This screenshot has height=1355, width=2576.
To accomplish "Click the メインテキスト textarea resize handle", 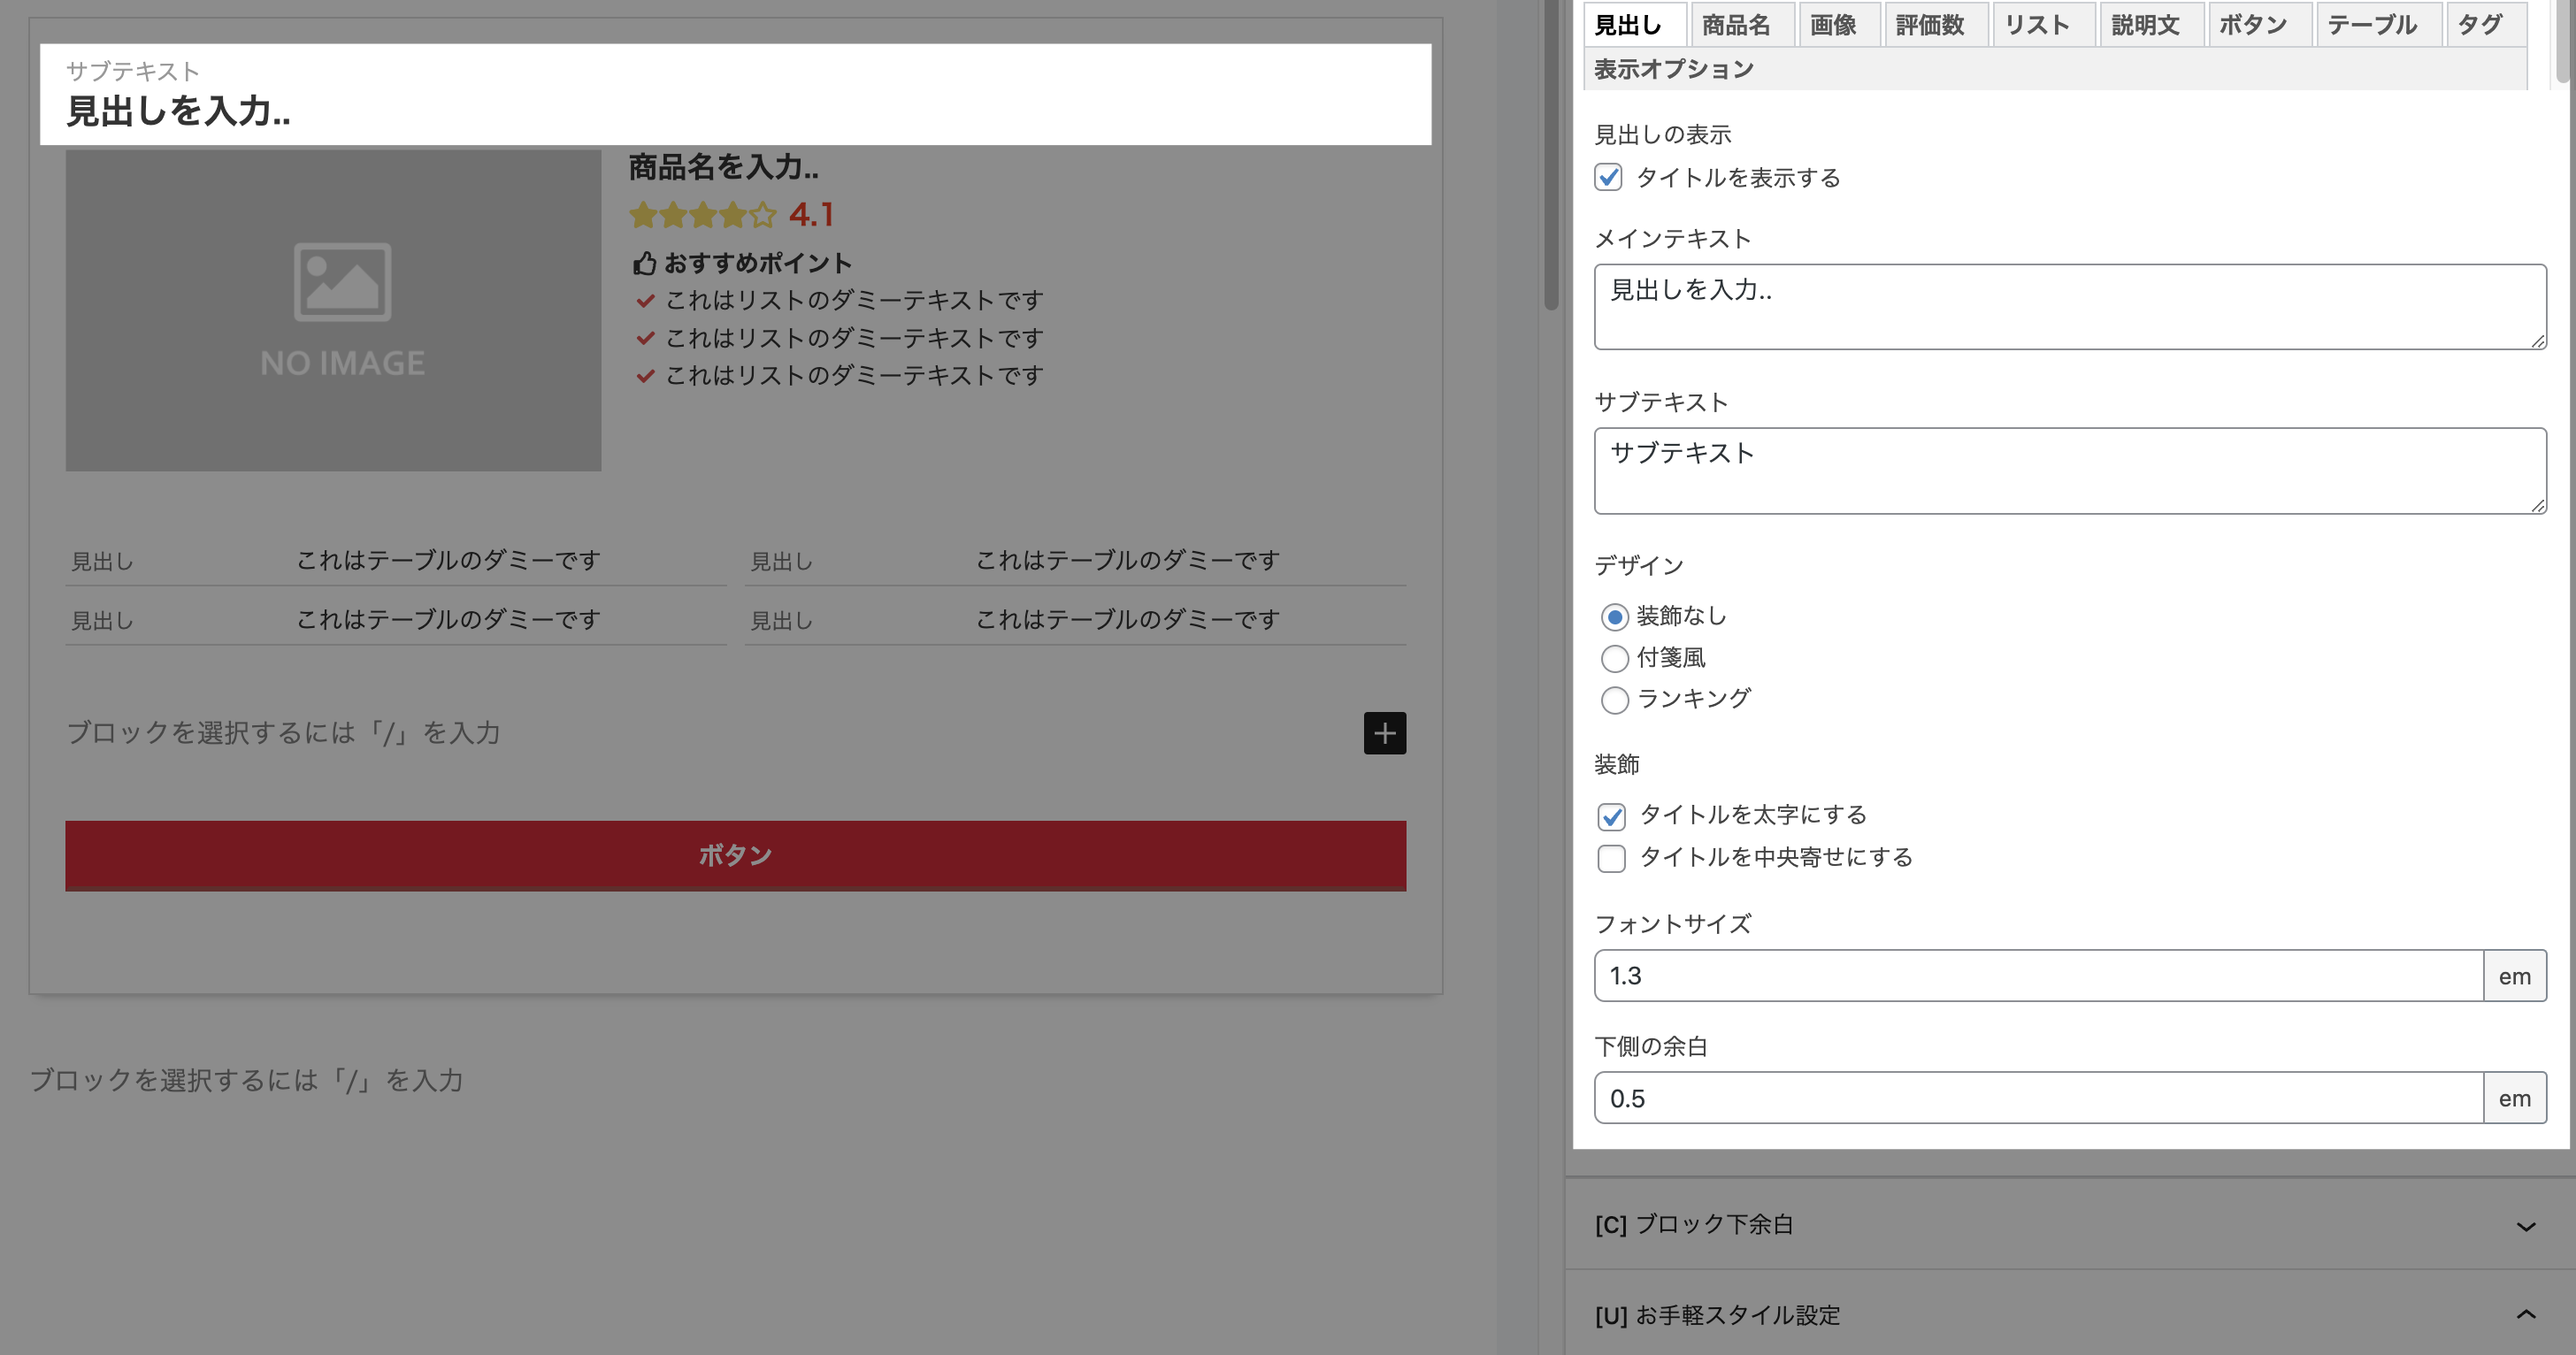I will (2538, 341).
